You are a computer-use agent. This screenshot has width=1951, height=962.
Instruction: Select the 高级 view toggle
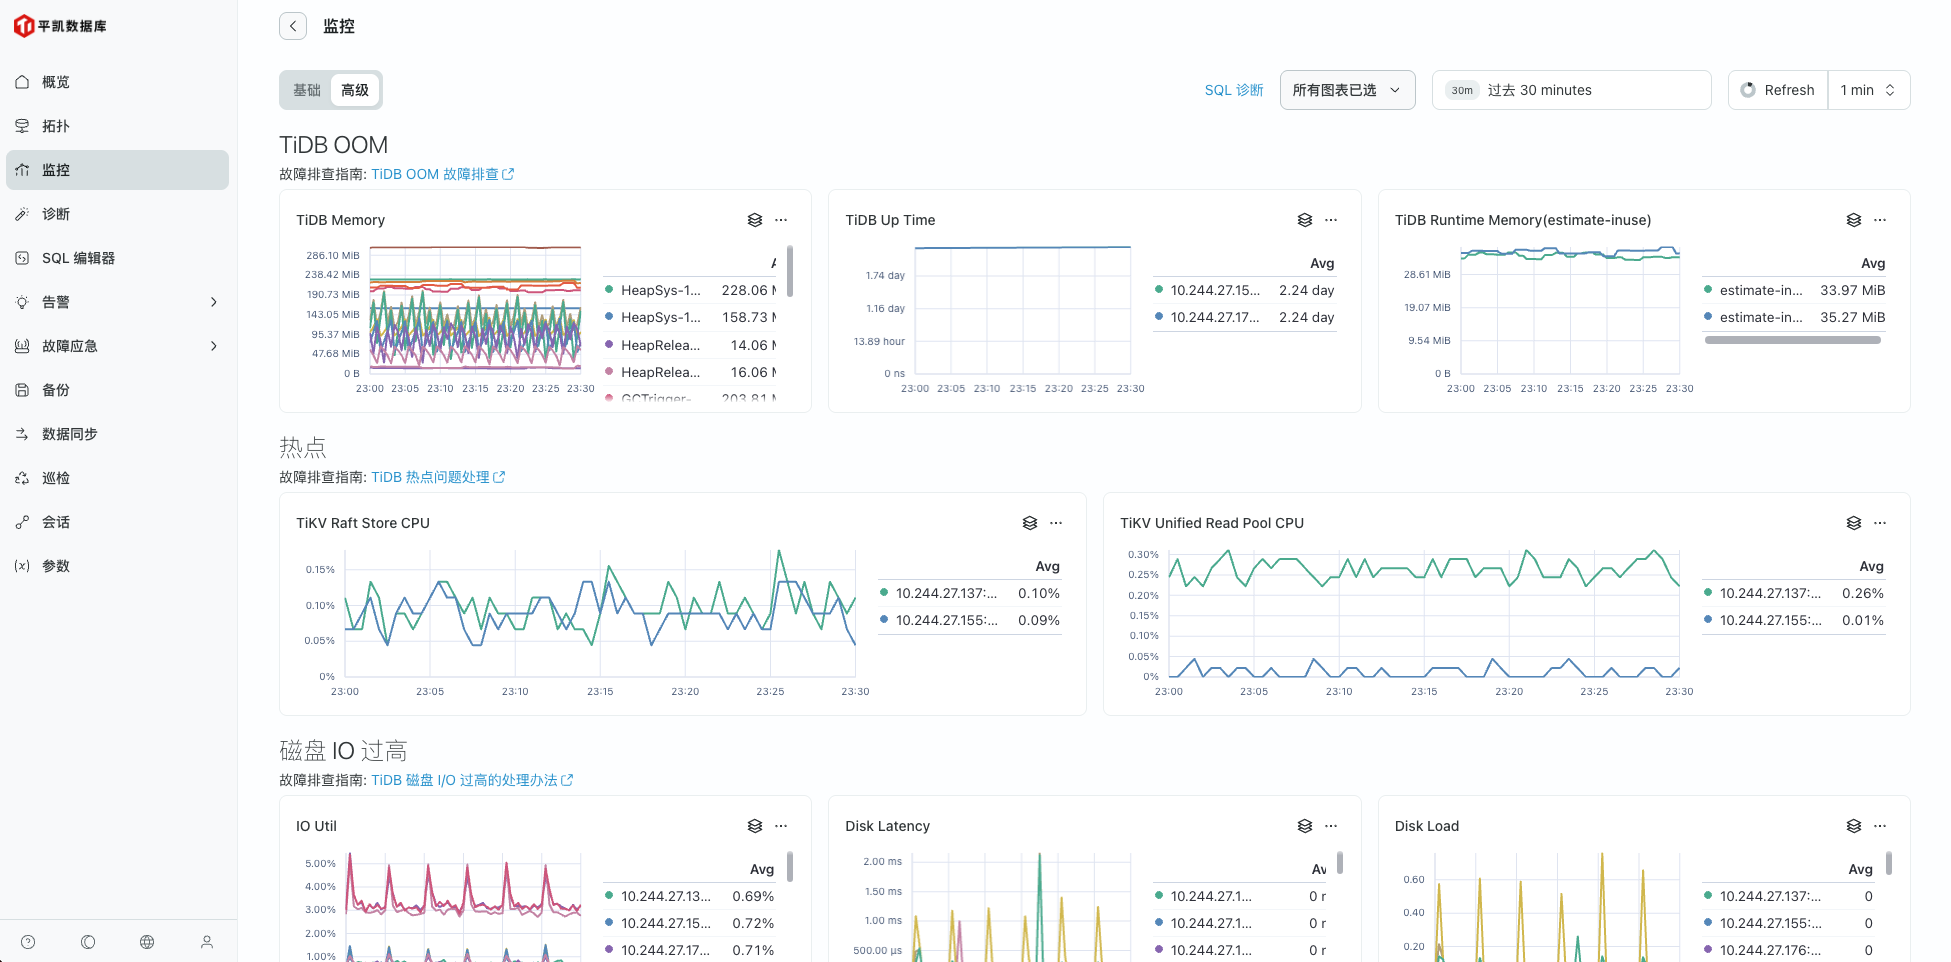coord(355,90)
